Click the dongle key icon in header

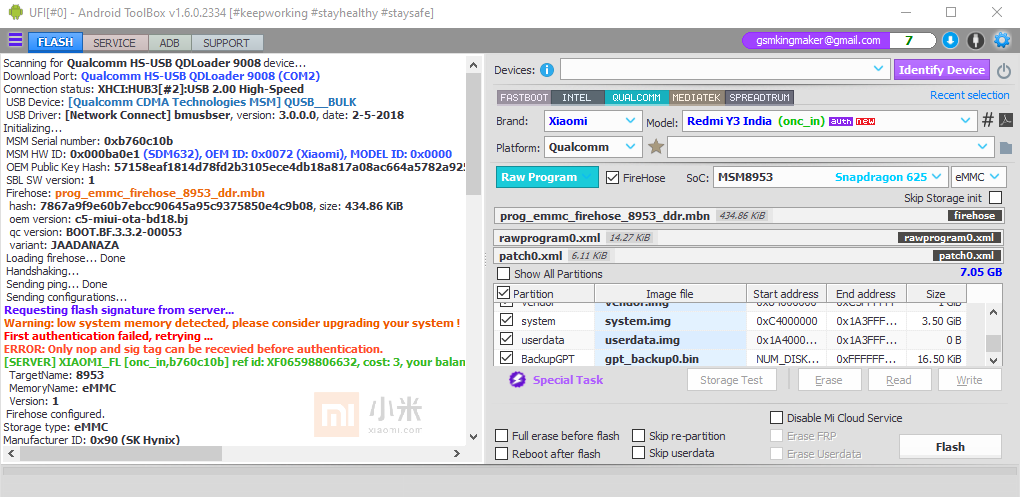[x=975, y=41]
